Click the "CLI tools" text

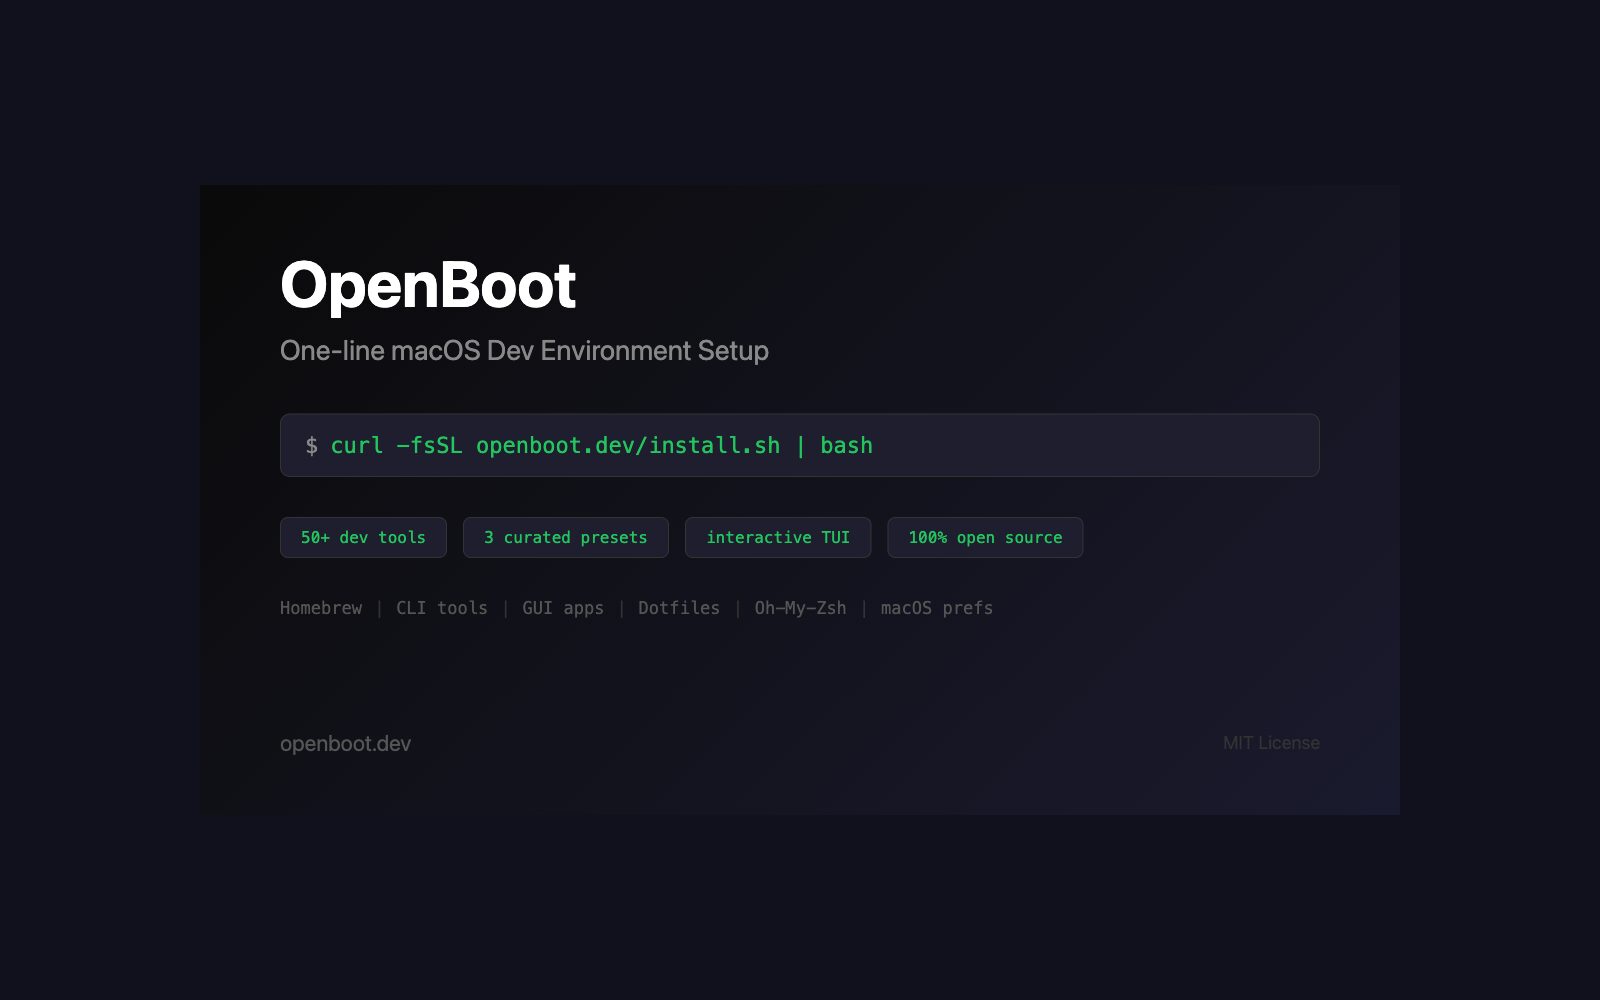(441, 608)
